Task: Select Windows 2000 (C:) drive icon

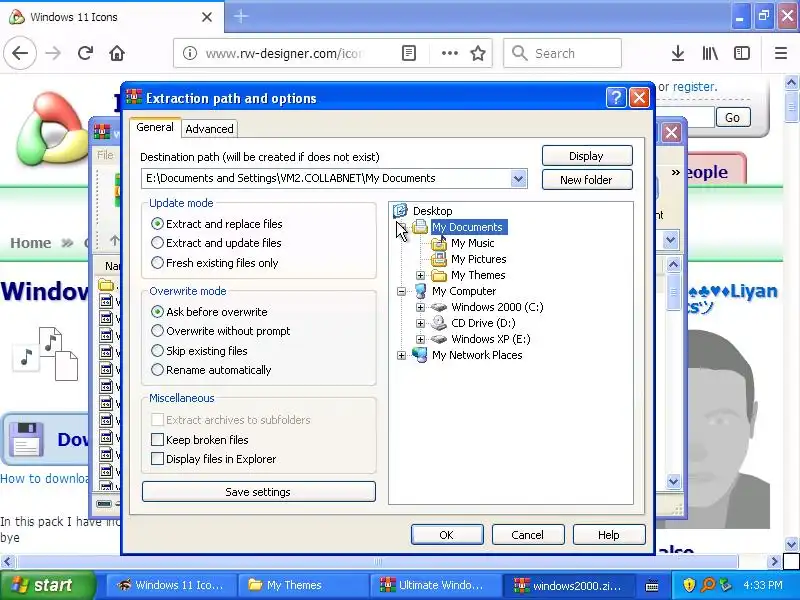Action: [439, 307]
